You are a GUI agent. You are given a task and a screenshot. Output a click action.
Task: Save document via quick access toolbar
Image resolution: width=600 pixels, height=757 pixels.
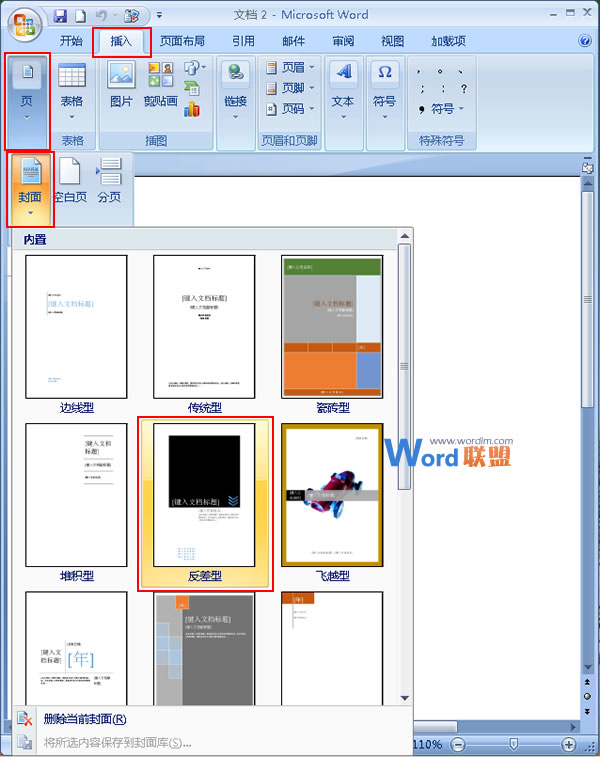coord(60,16)
